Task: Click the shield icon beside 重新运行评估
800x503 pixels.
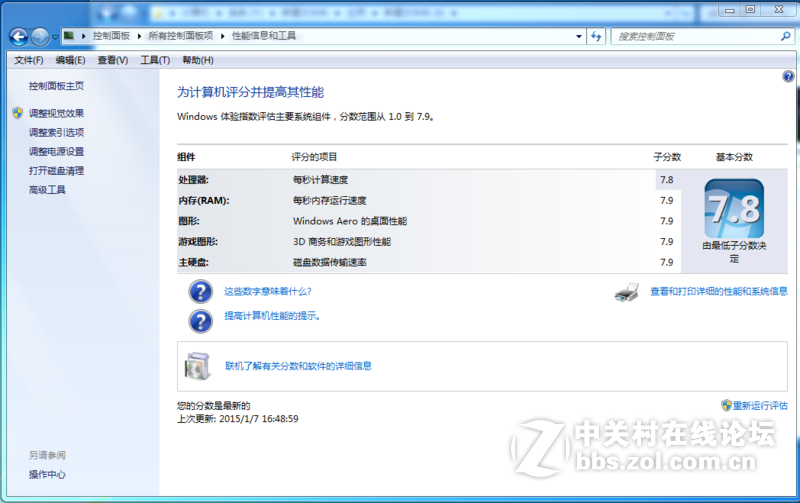Action: pos(727,406)
